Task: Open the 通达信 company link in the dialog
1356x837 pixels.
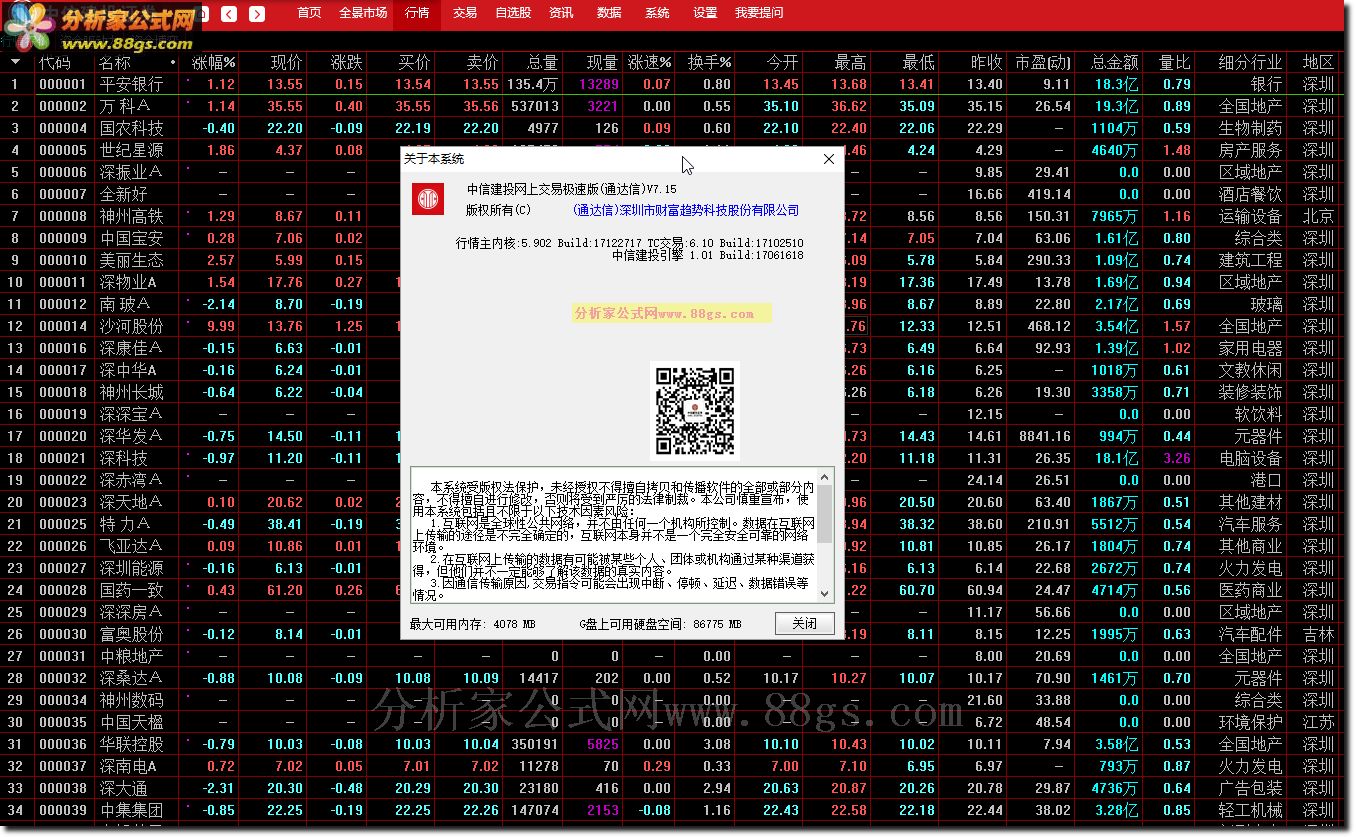Action: [x=686, y=210]
